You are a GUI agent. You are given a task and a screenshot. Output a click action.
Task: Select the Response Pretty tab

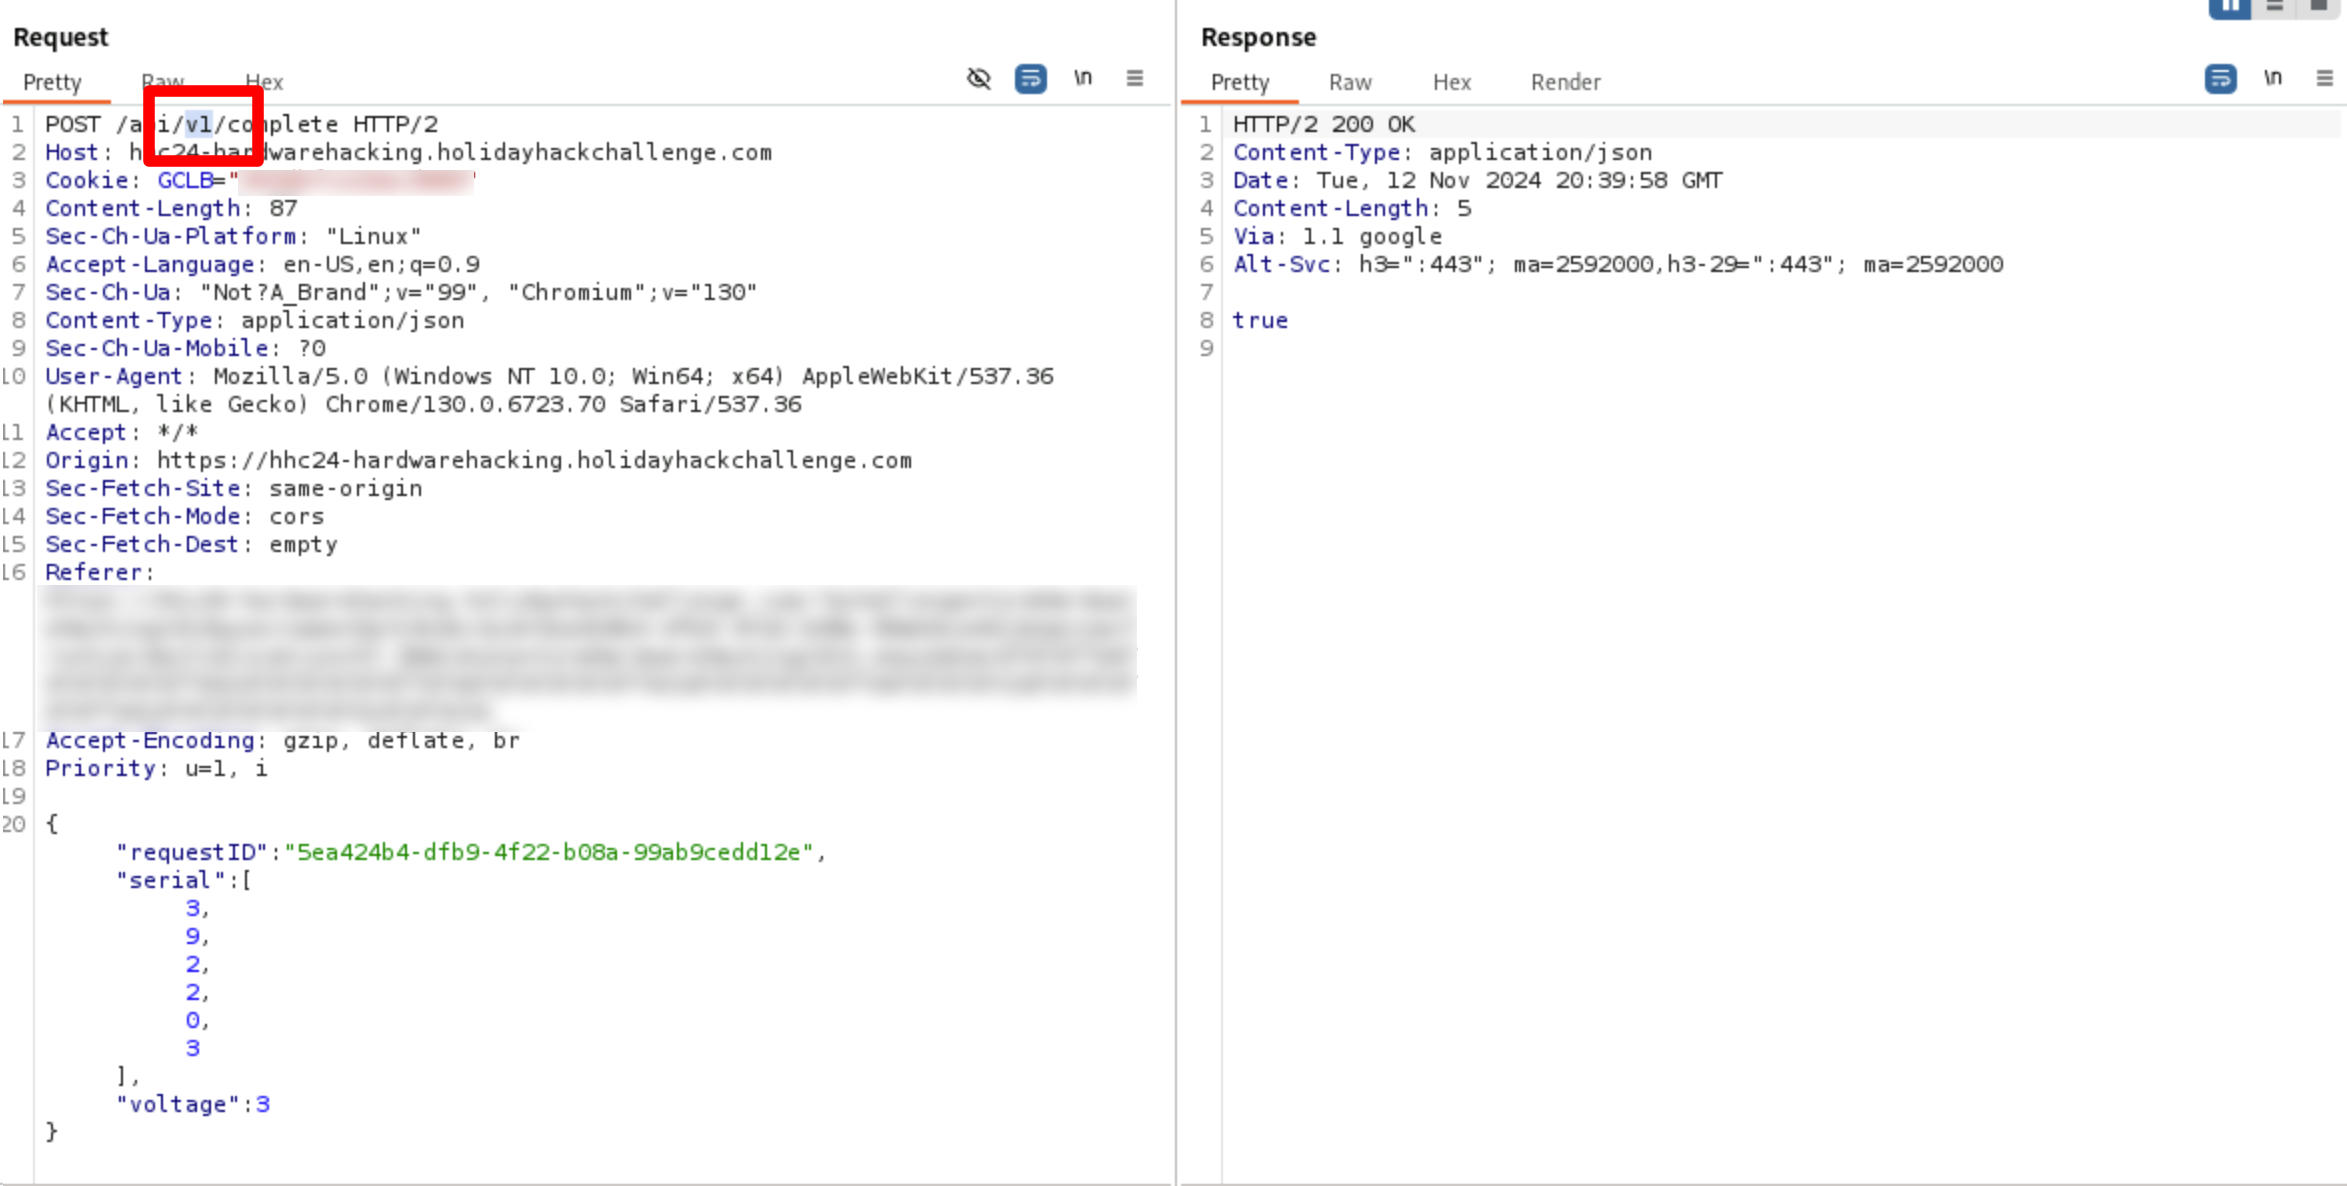1239,83
